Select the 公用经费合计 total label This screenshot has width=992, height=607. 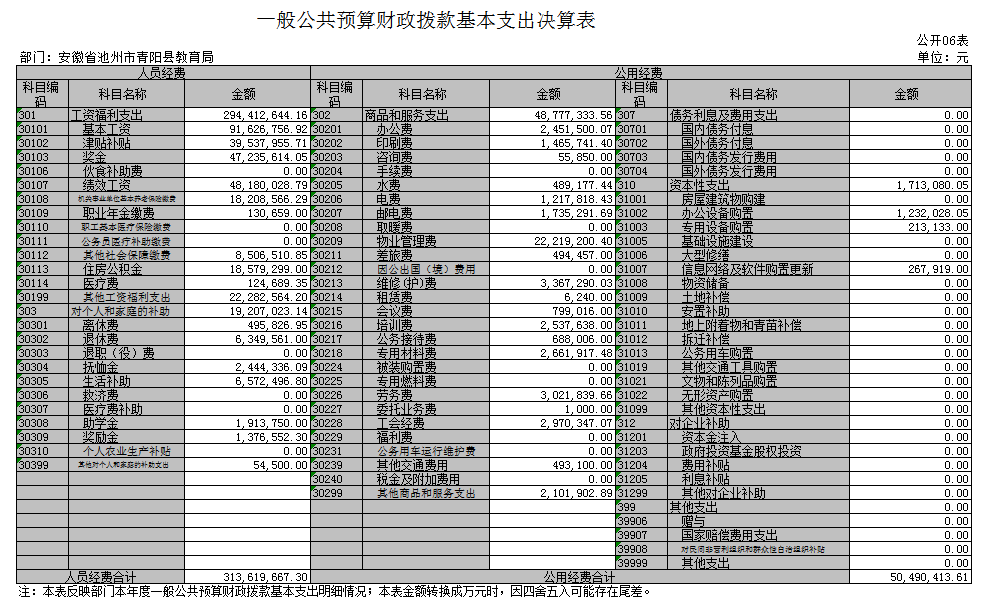click(579, 577)
